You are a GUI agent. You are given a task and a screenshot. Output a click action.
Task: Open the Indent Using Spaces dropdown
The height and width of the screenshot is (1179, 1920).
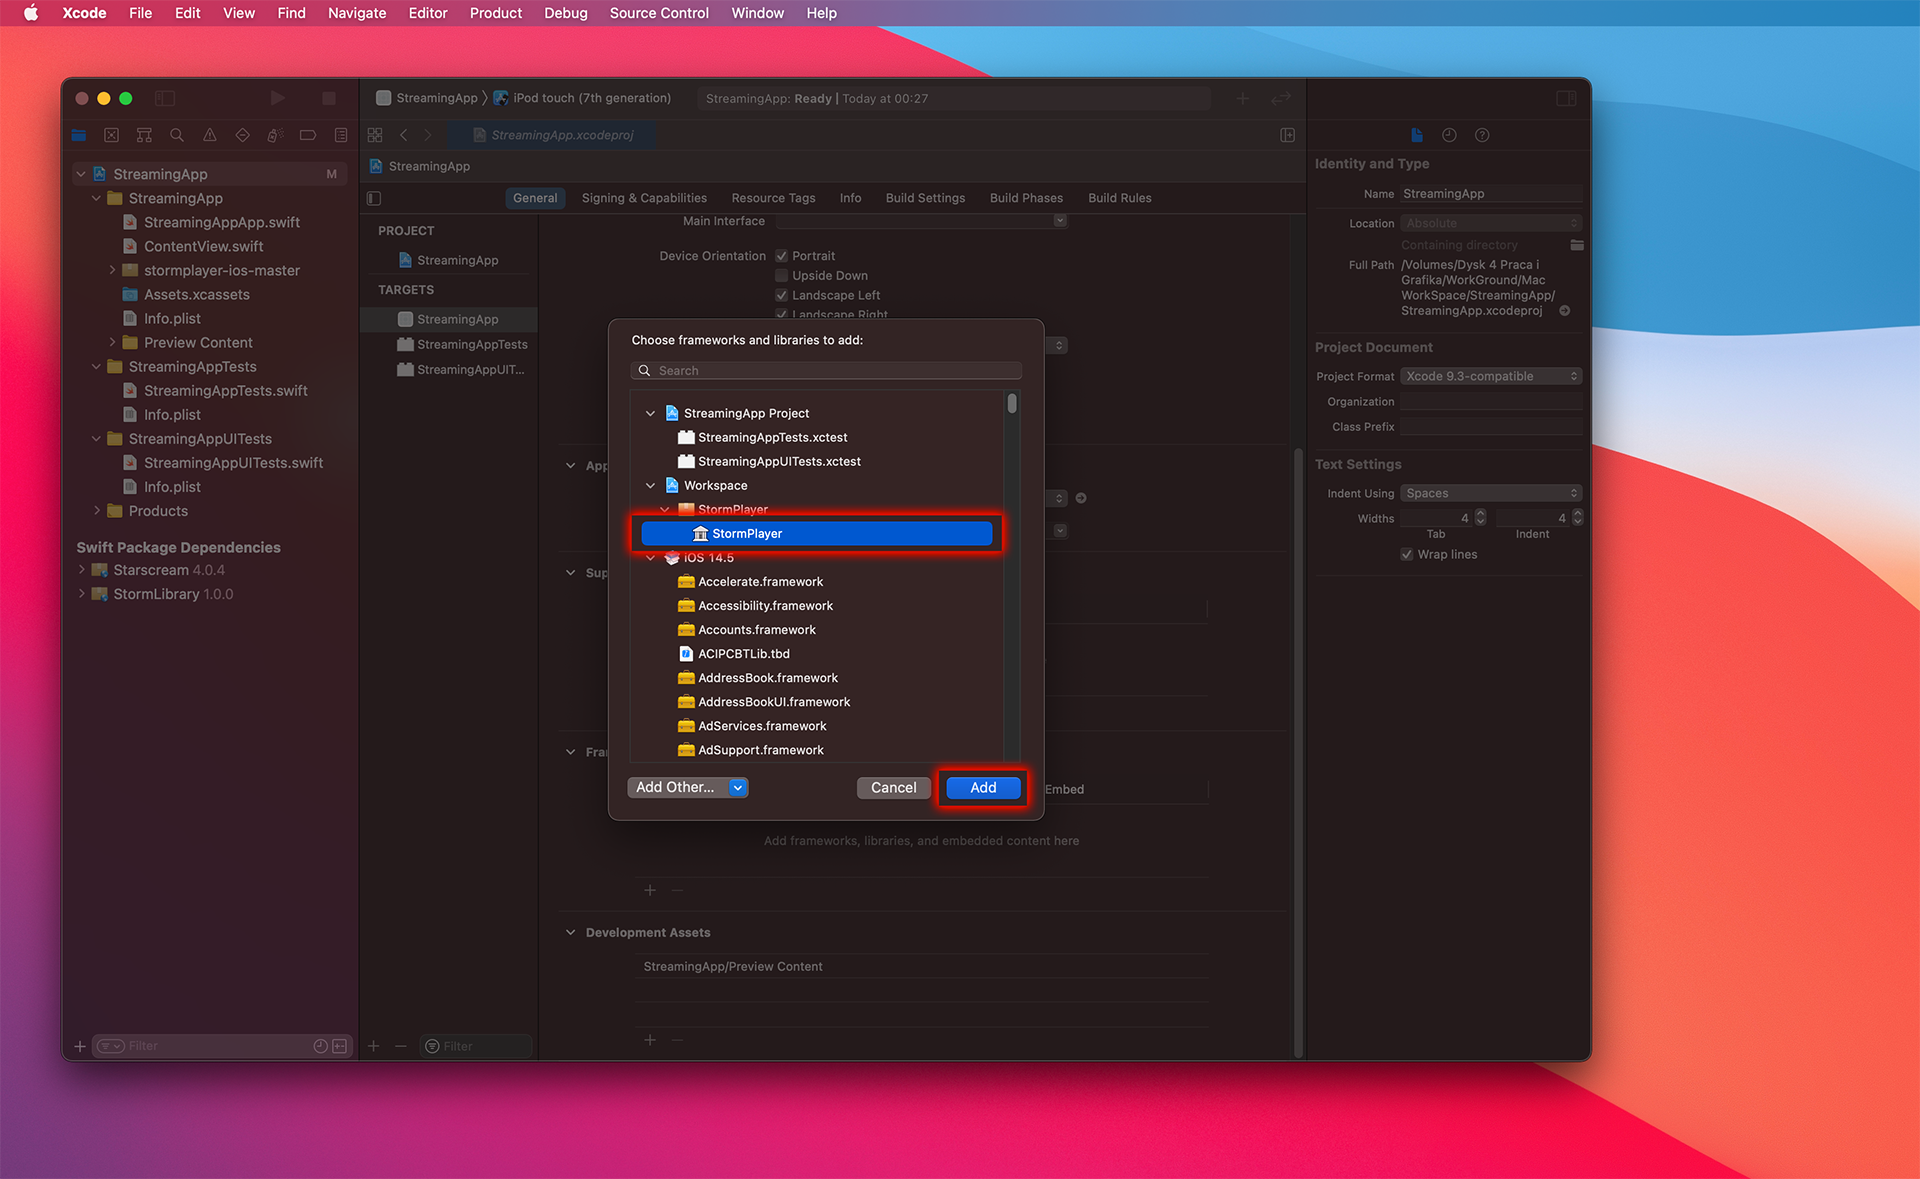pos(1491,493)
